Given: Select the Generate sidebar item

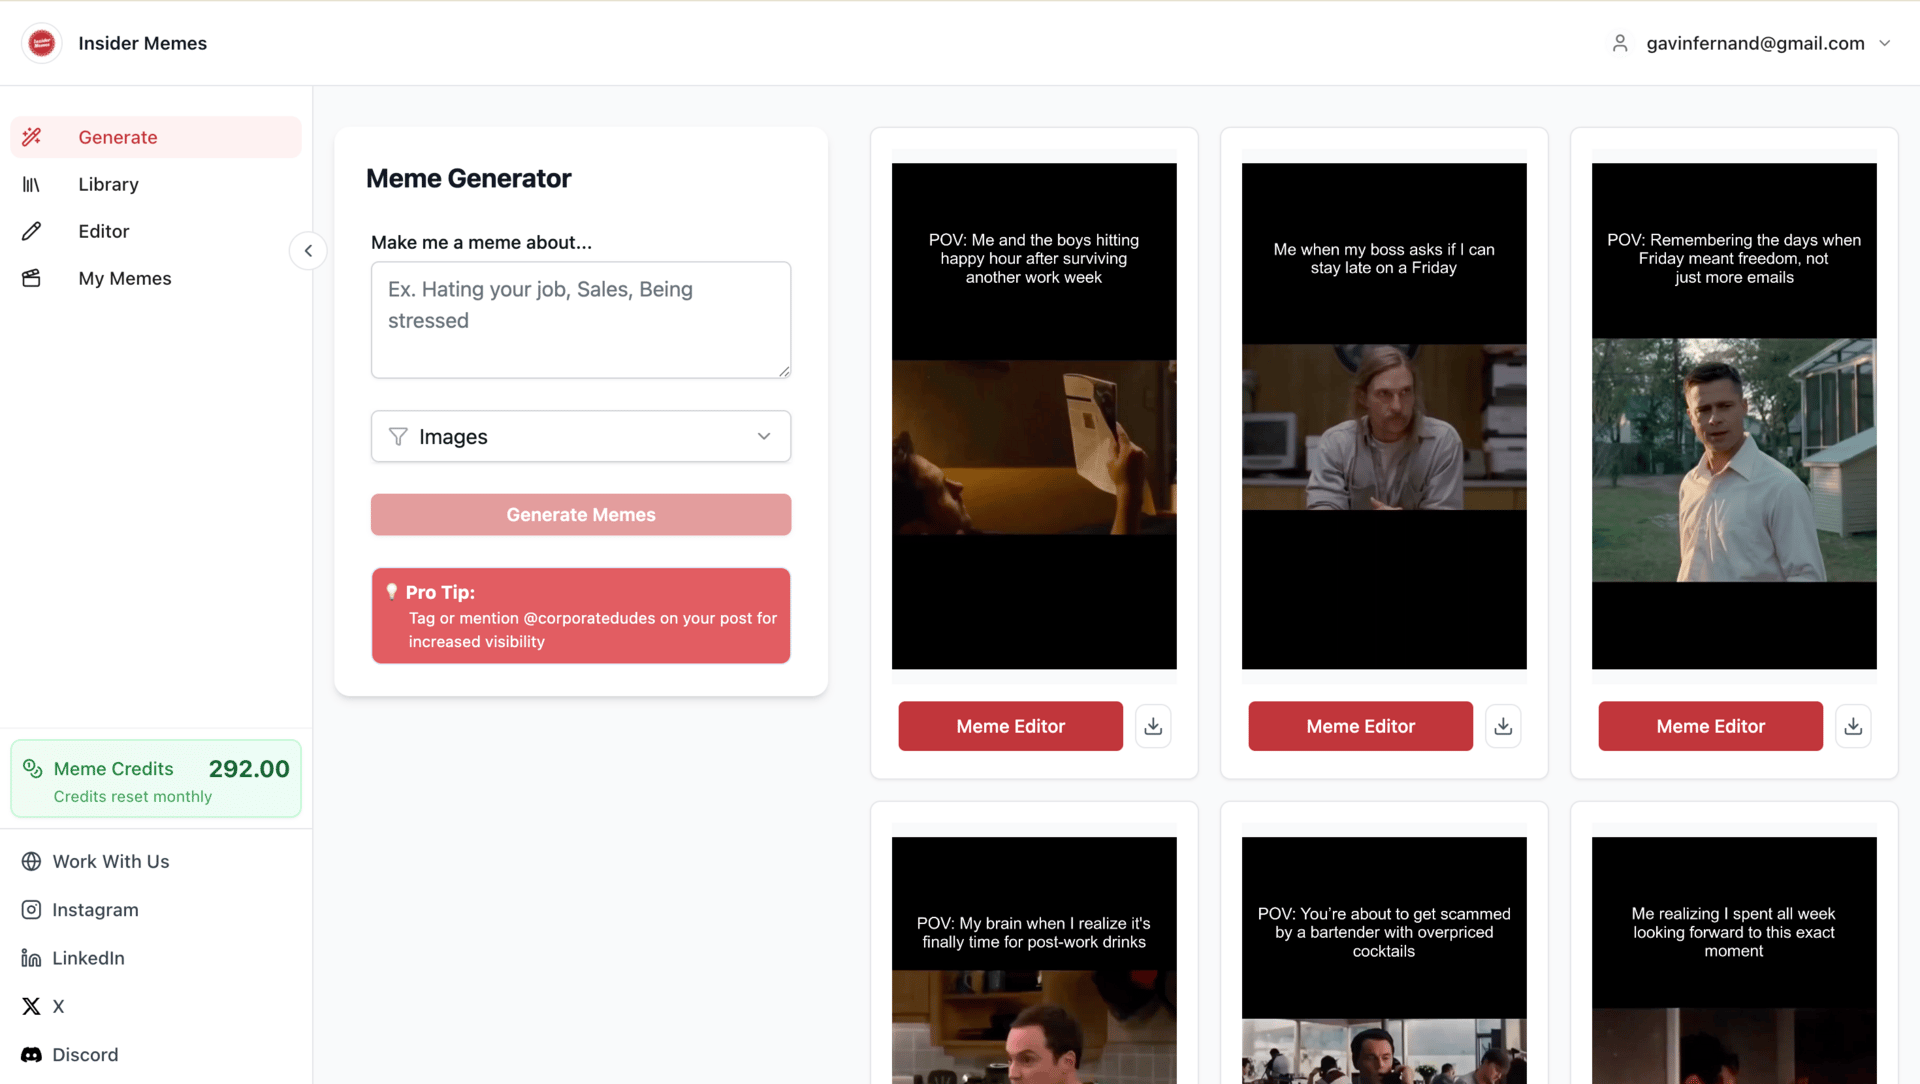Looking at the screenshot, I should coord(118,137).
